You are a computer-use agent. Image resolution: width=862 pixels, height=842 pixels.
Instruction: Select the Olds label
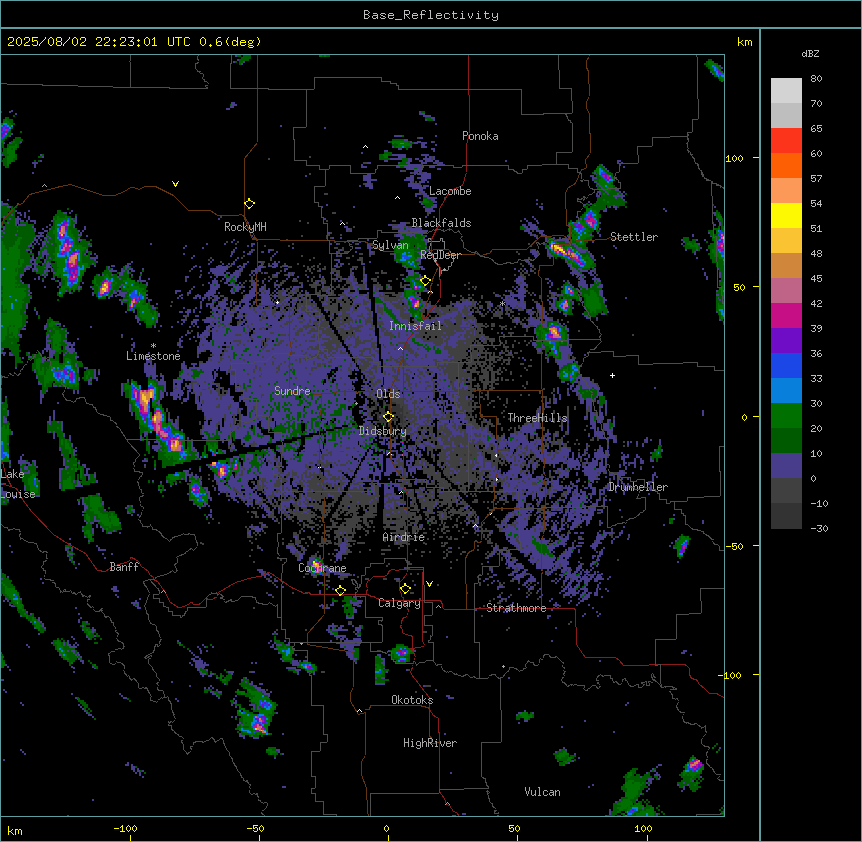[388, 394]
